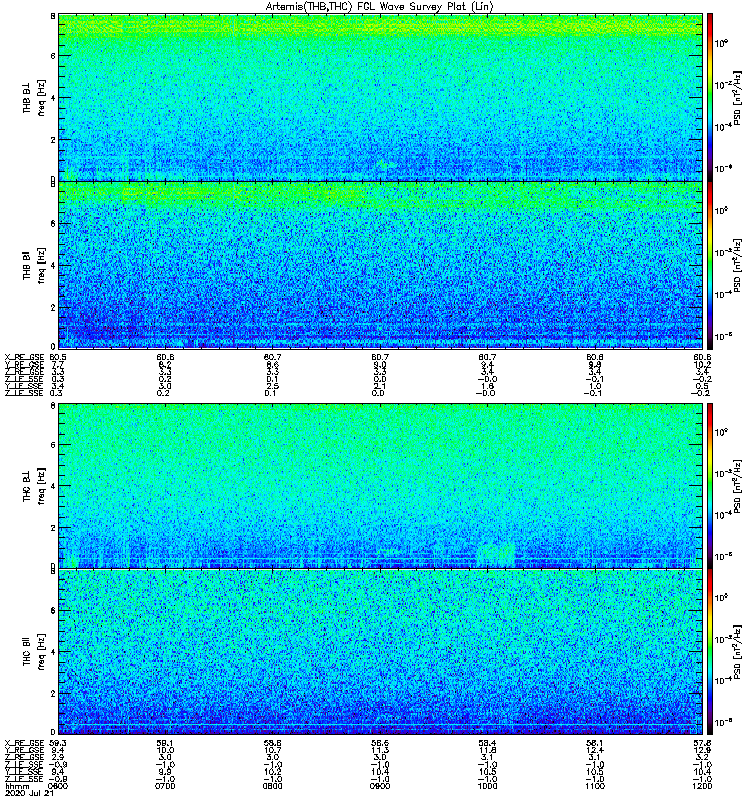Click the 'hhmm' time format label
Image resolution: width=750 pixels, height=800 pixels.
coord(17,786)
